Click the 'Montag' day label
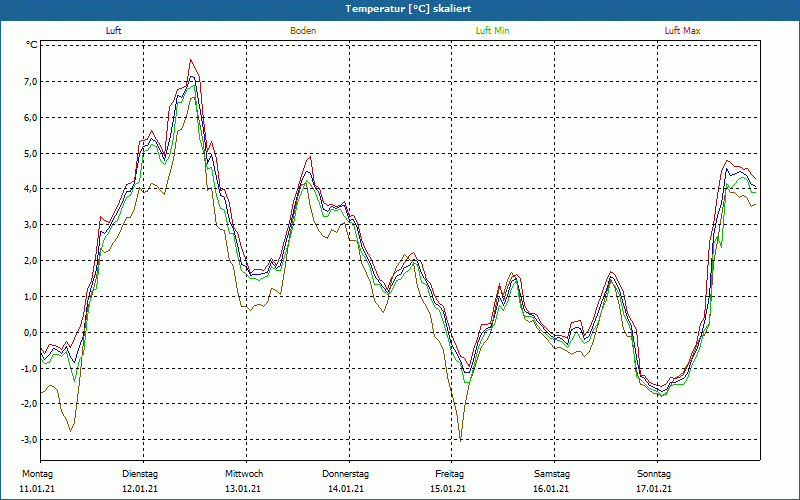 click(37, 474)
